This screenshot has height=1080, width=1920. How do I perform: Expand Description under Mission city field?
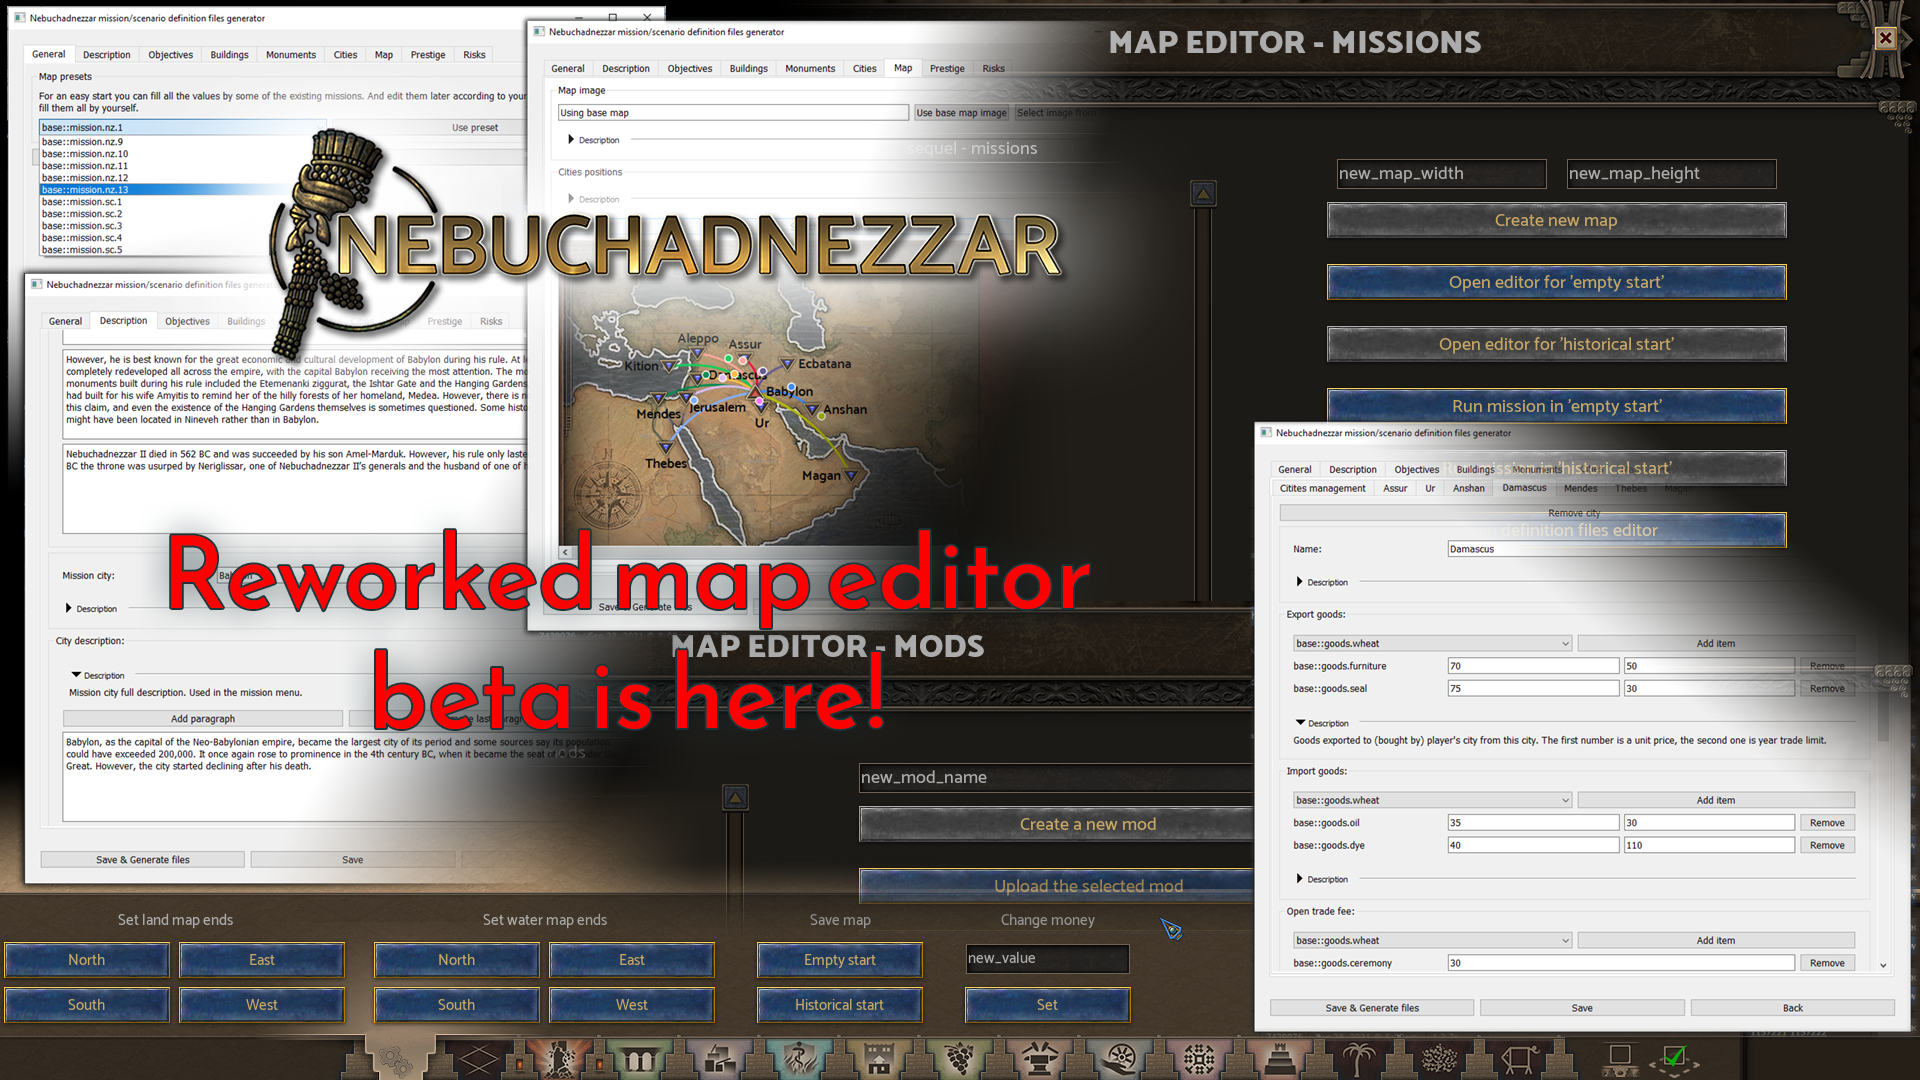tap(69, 608)
